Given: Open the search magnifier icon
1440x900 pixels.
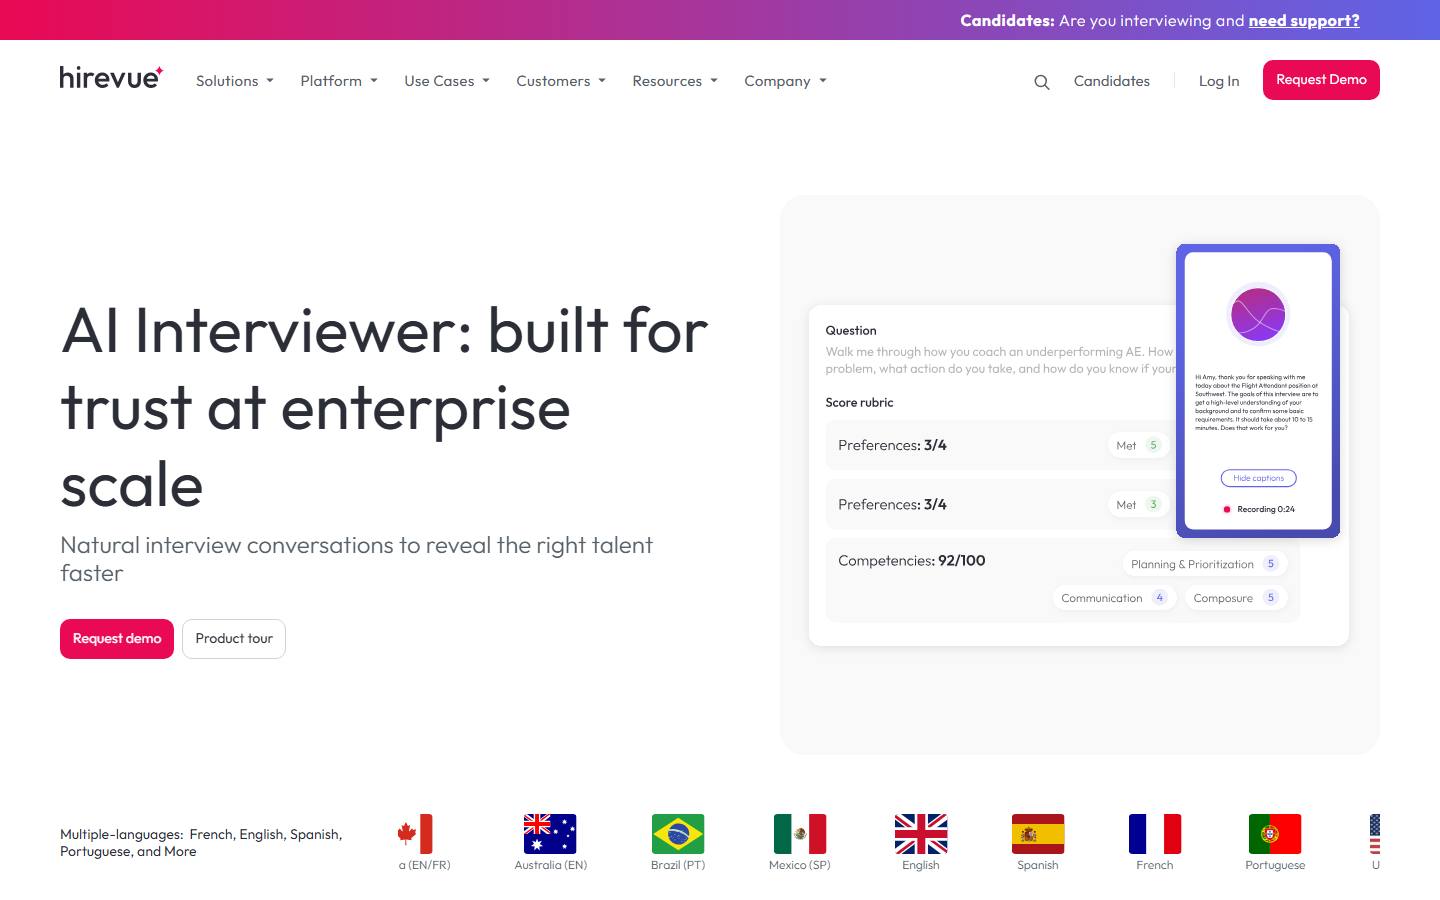Looking at the screenshot, I should (x=1042, y=82).
